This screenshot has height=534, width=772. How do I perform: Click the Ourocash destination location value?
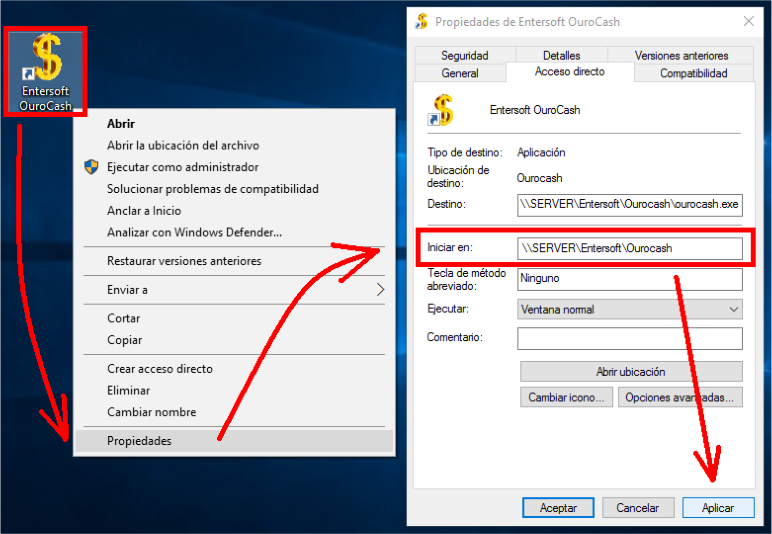(x=539, y=178)
